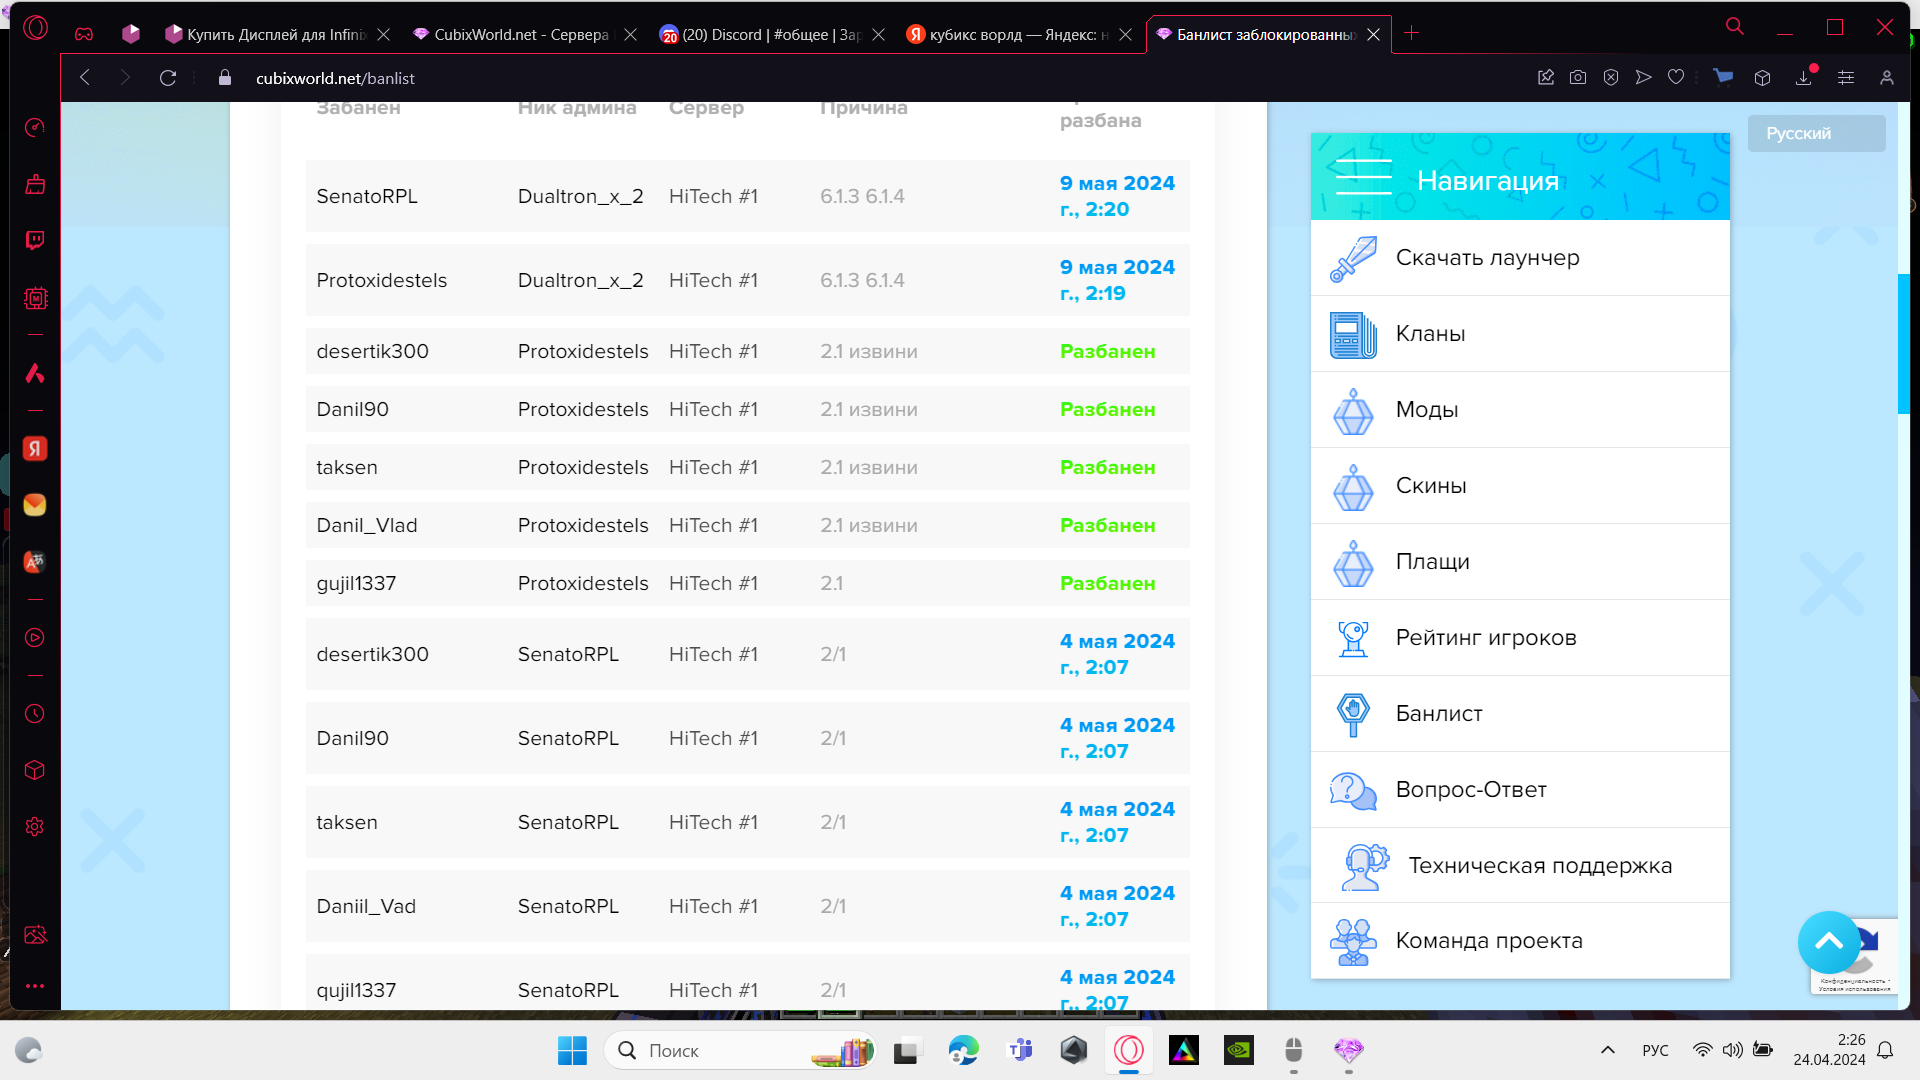Open Opera sidebar three-dots more menu
Screen dimensions: 1920x1080
(35, 986)
